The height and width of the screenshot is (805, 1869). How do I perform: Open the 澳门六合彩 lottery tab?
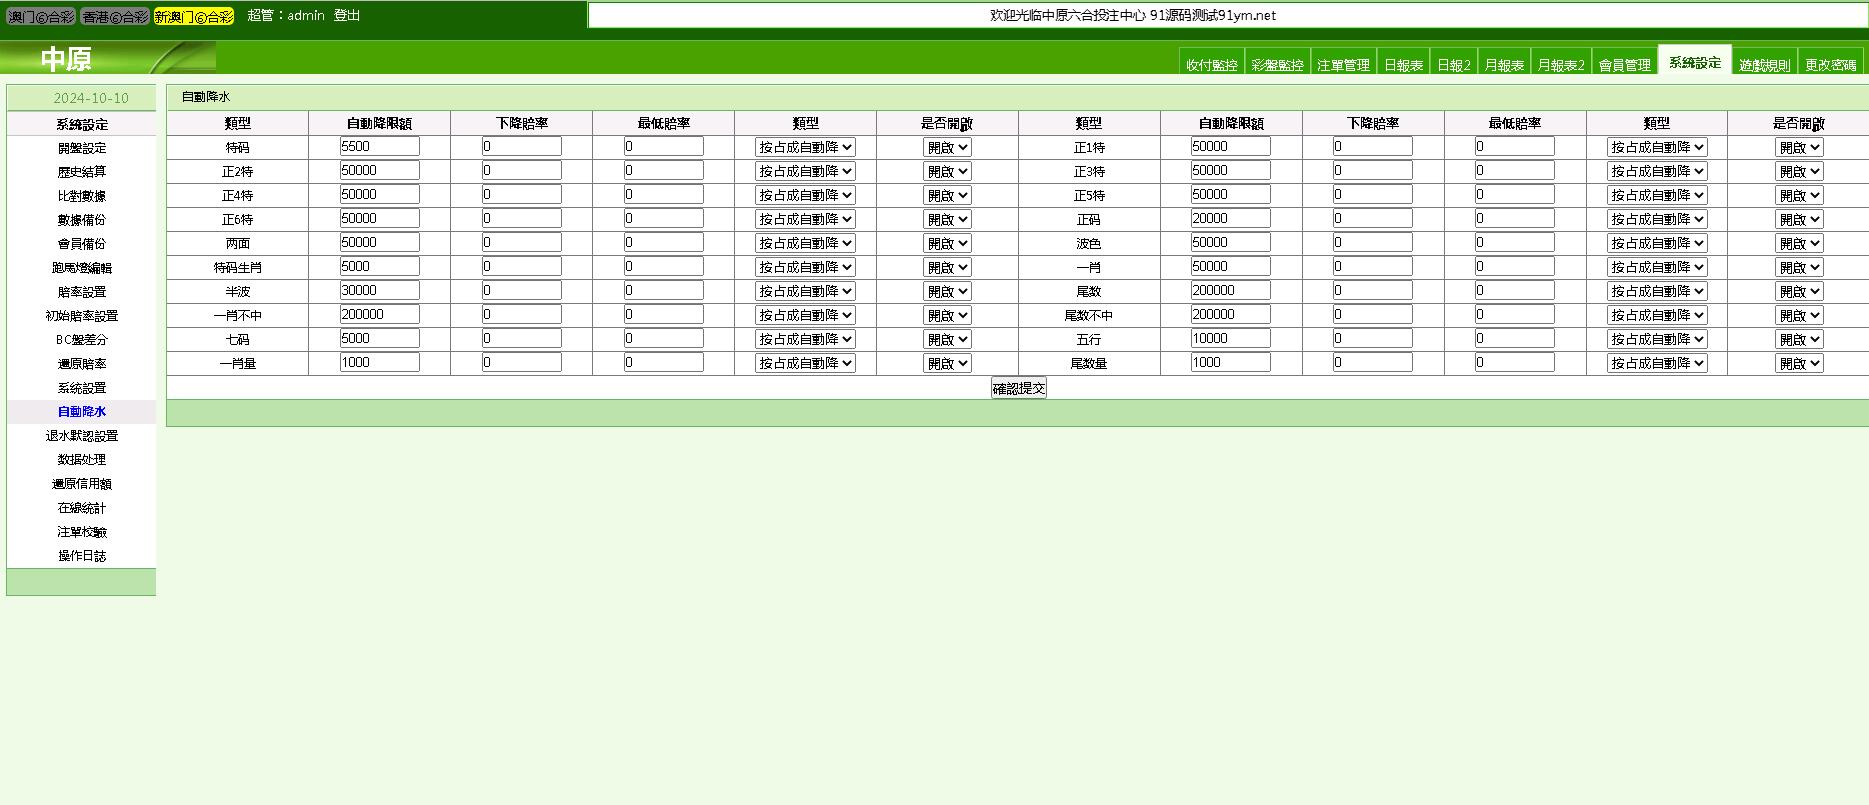click(x=41, y=16)
